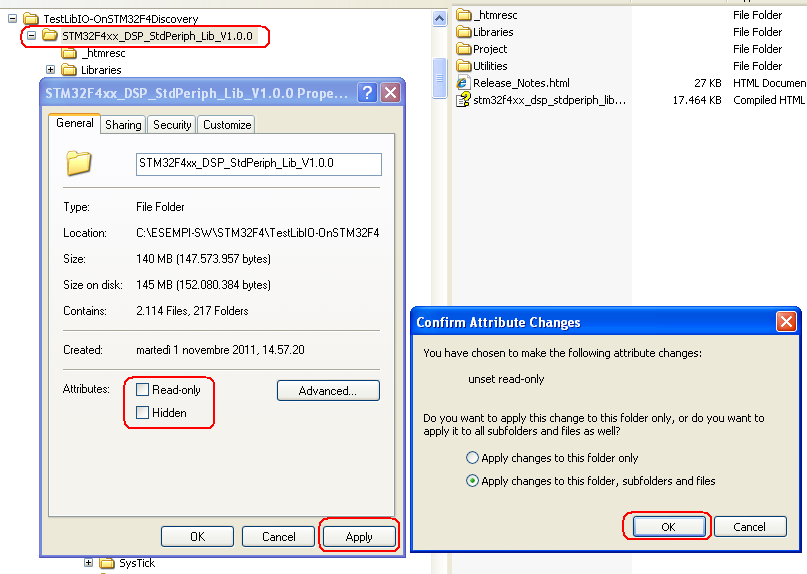Click the folder name input field
Viewport: 807px width, 574px height.
coord(258,164)
